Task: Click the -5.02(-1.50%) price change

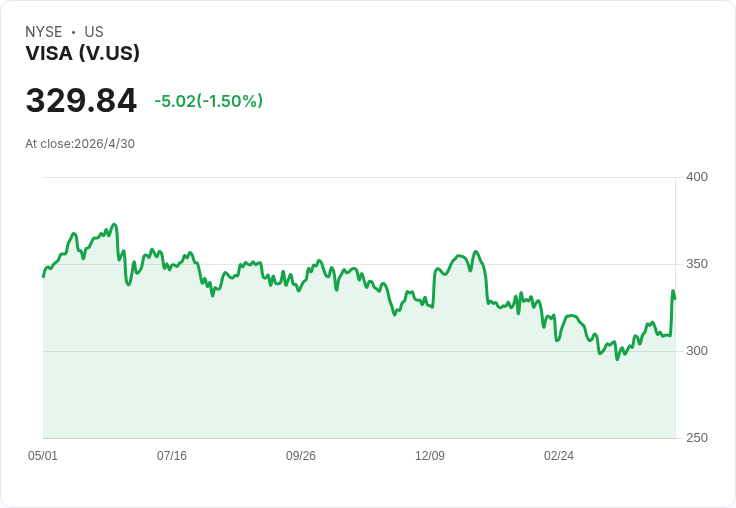Action: (208, 101)
